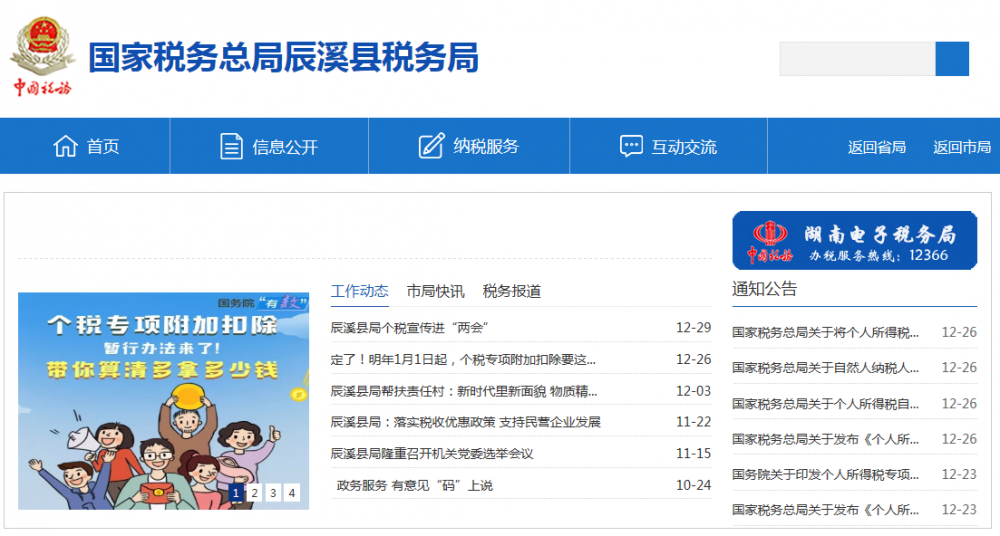Switch to the 税务报道 tab
Screen dimensions: 1000x536
click(511, 292)
